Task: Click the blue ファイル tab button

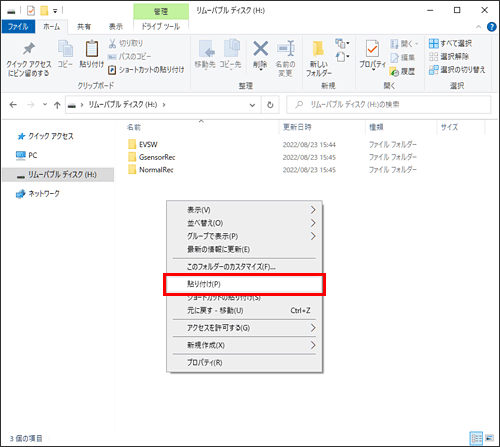Action: (18, 27)
